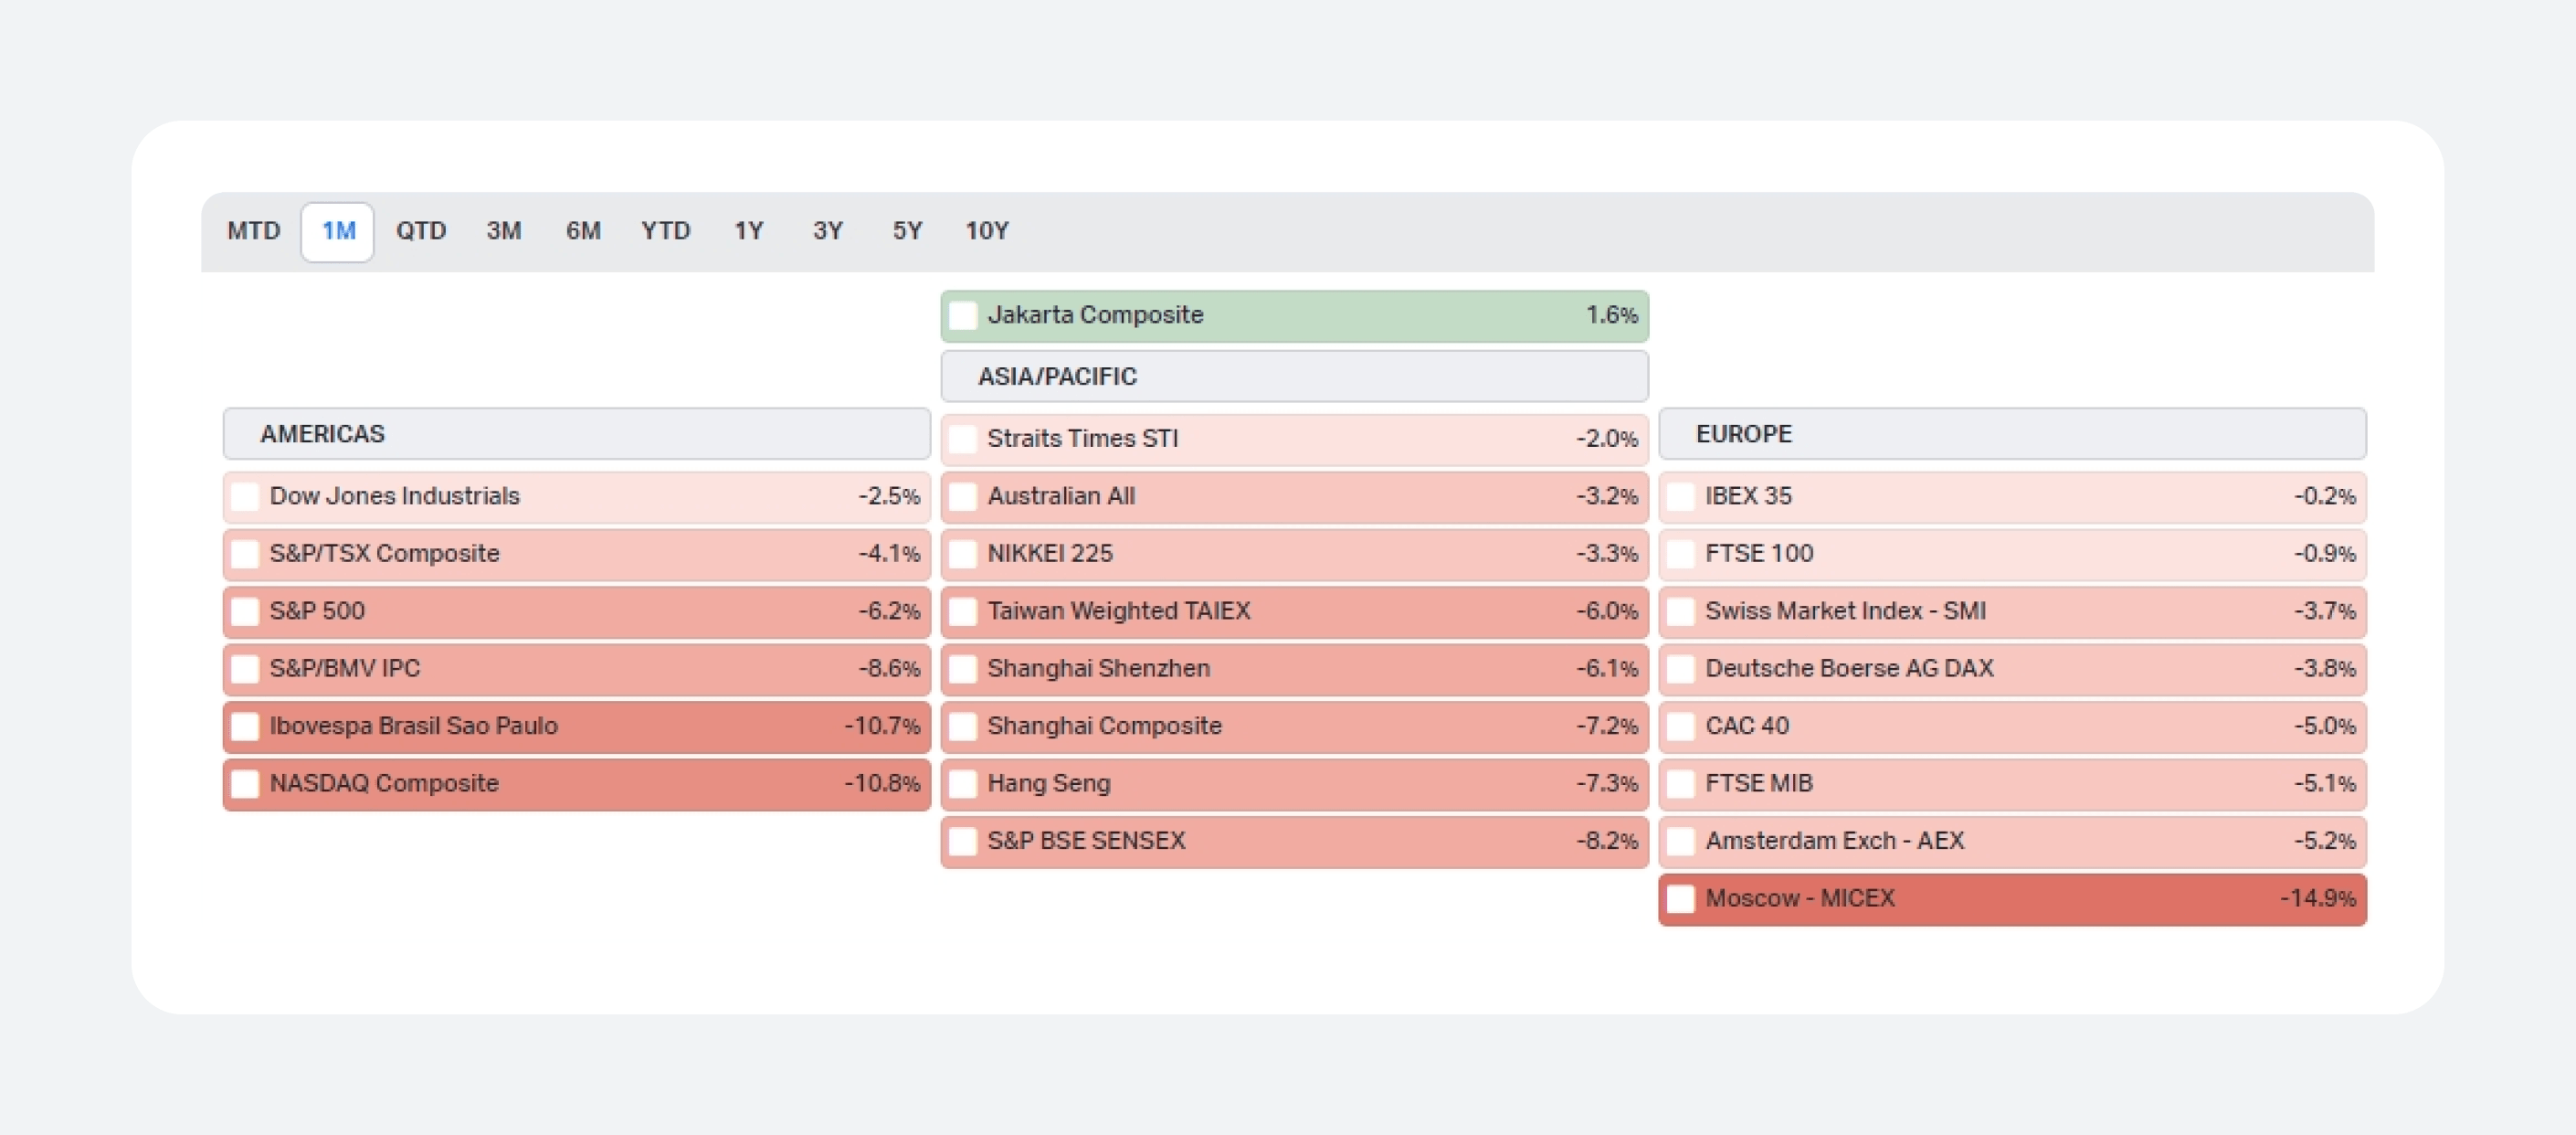Tick the Shanghai Shenzhen checkbox

(x=963, y=669)
